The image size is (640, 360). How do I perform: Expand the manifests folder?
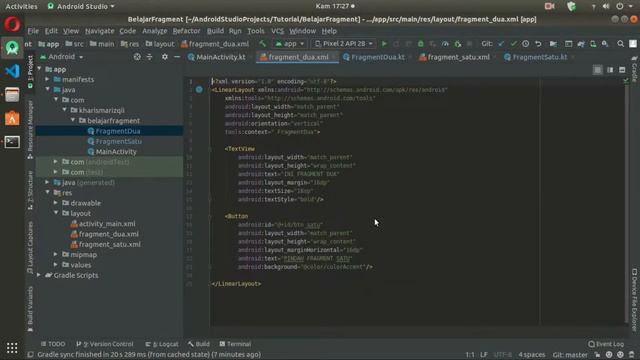click(47, 80)
